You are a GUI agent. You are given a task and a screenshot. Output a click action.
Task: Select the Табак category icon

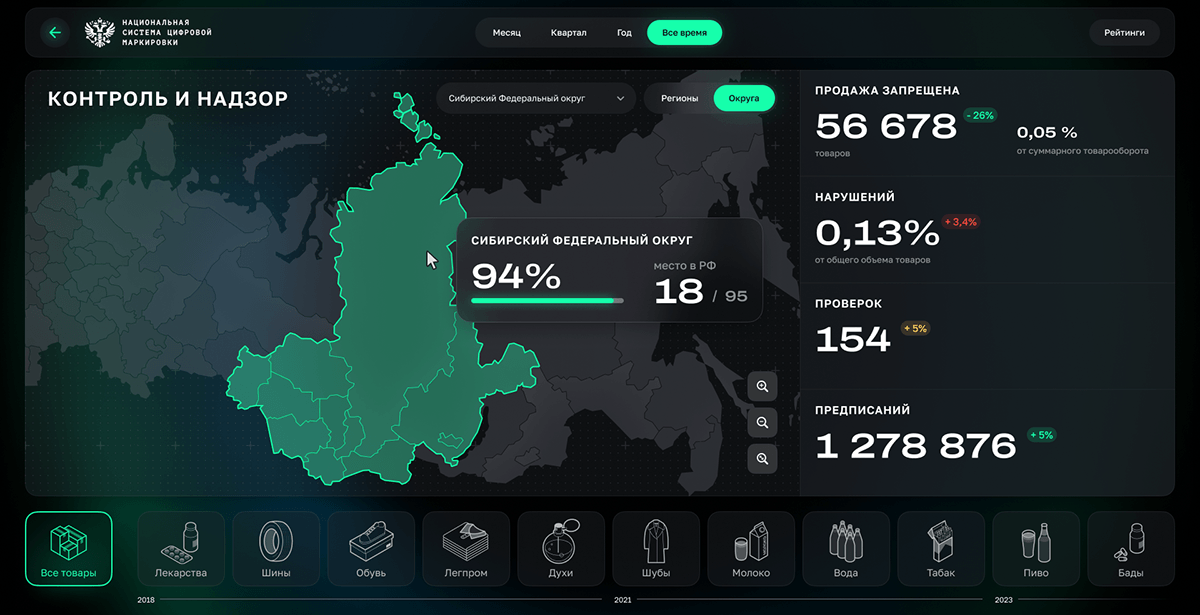coord(941,548)
